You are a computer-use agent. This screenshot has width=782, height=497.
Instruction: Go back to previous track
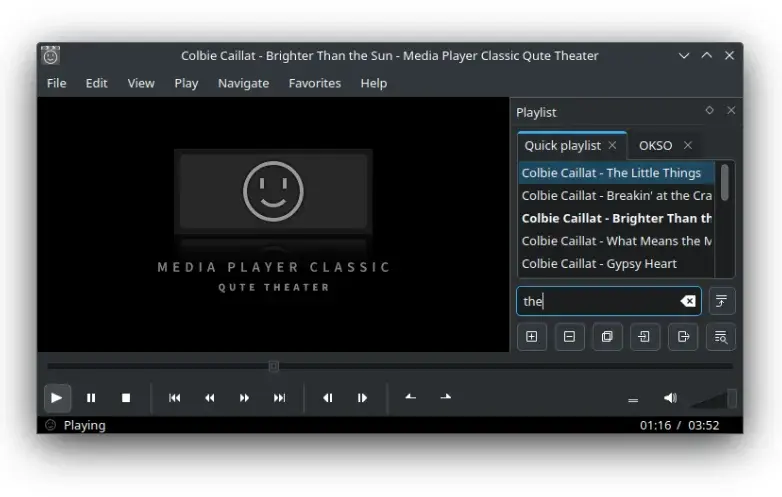coord(174,398)
